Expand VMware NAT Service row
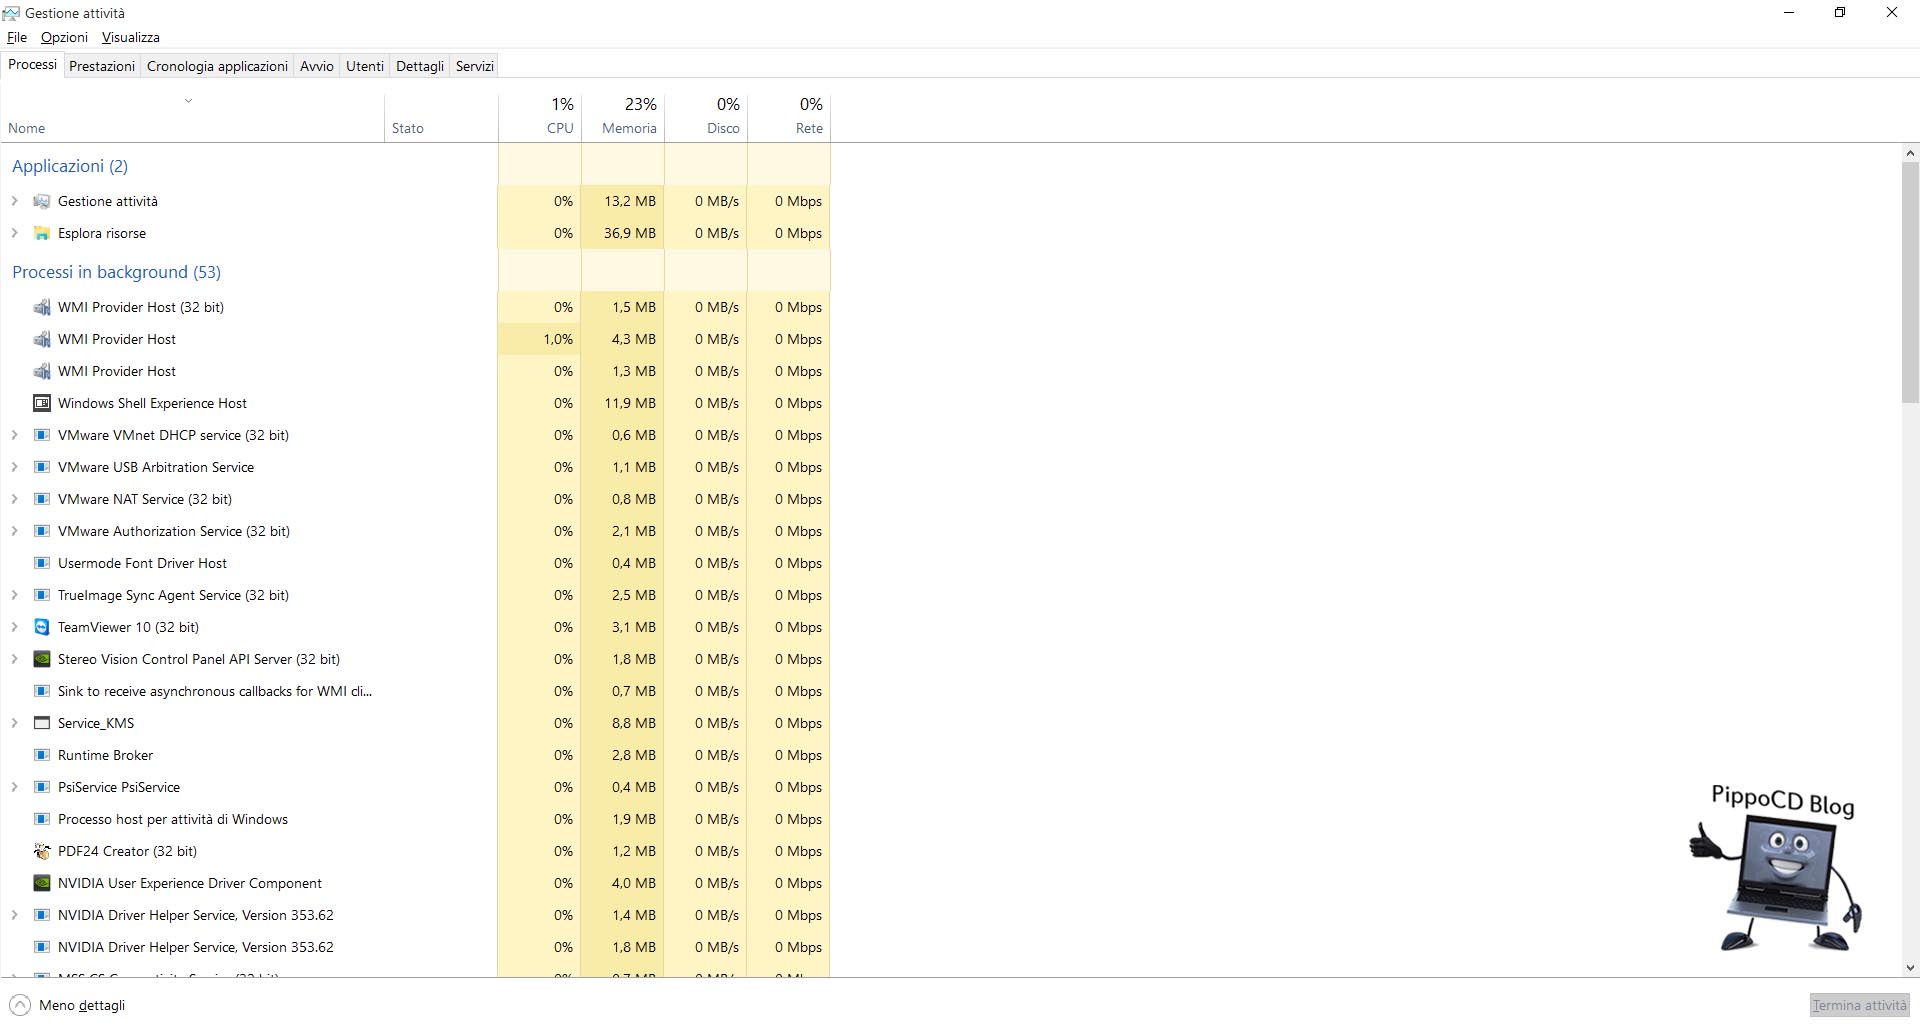 pos(14,499)
